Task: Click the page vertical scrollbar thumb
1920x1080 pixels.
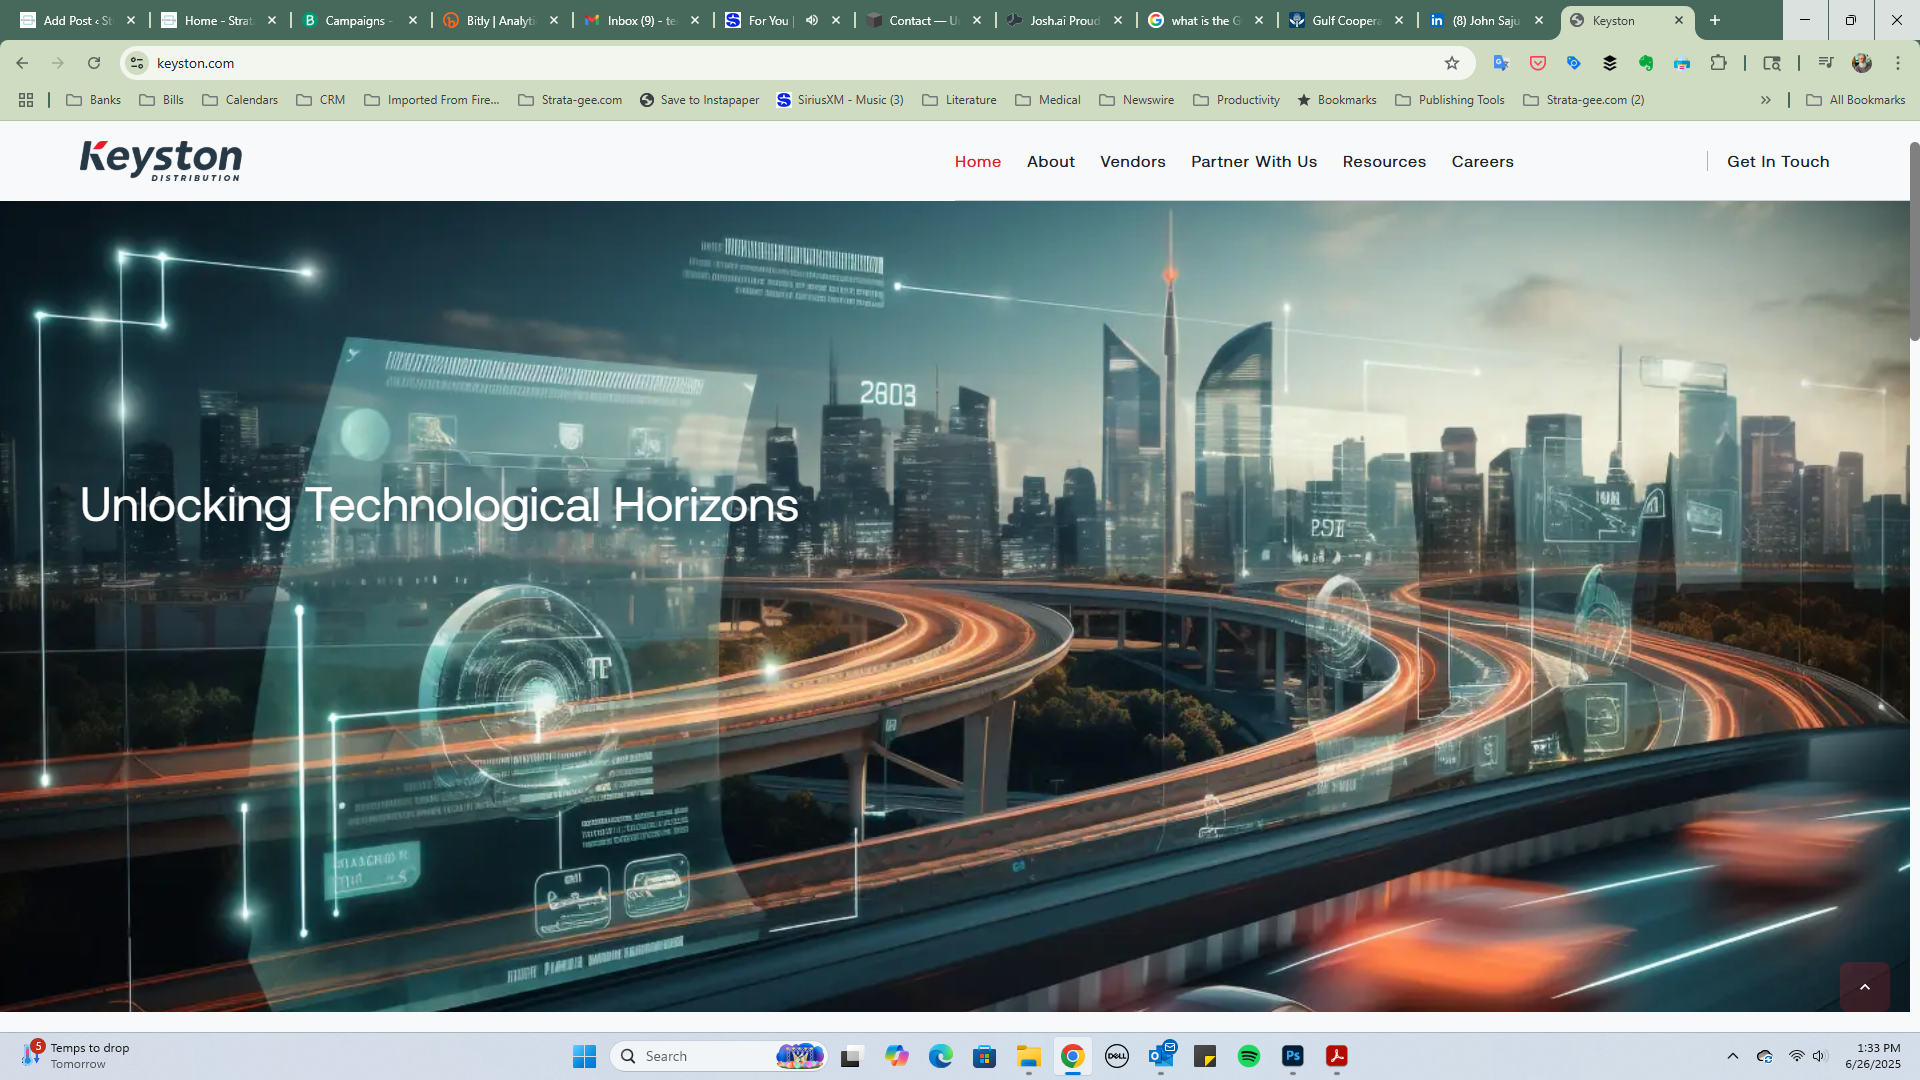Action: [x=1914, y=240]
